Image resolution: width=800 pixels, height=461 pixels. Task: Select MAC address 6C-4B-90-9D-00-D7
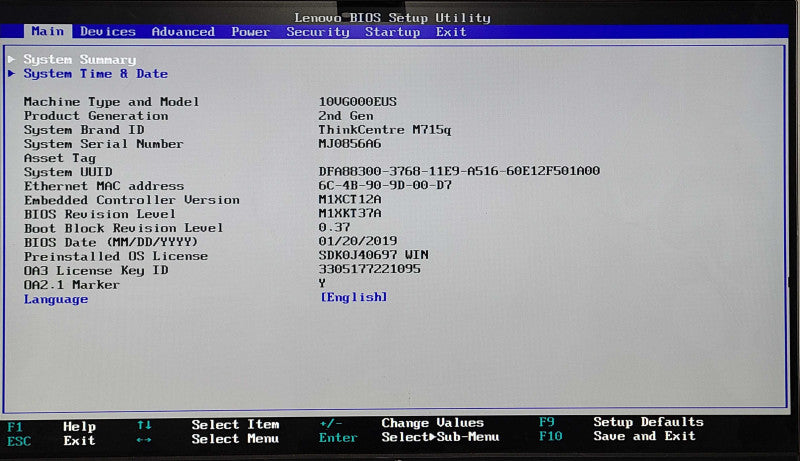tap(385, 185)
